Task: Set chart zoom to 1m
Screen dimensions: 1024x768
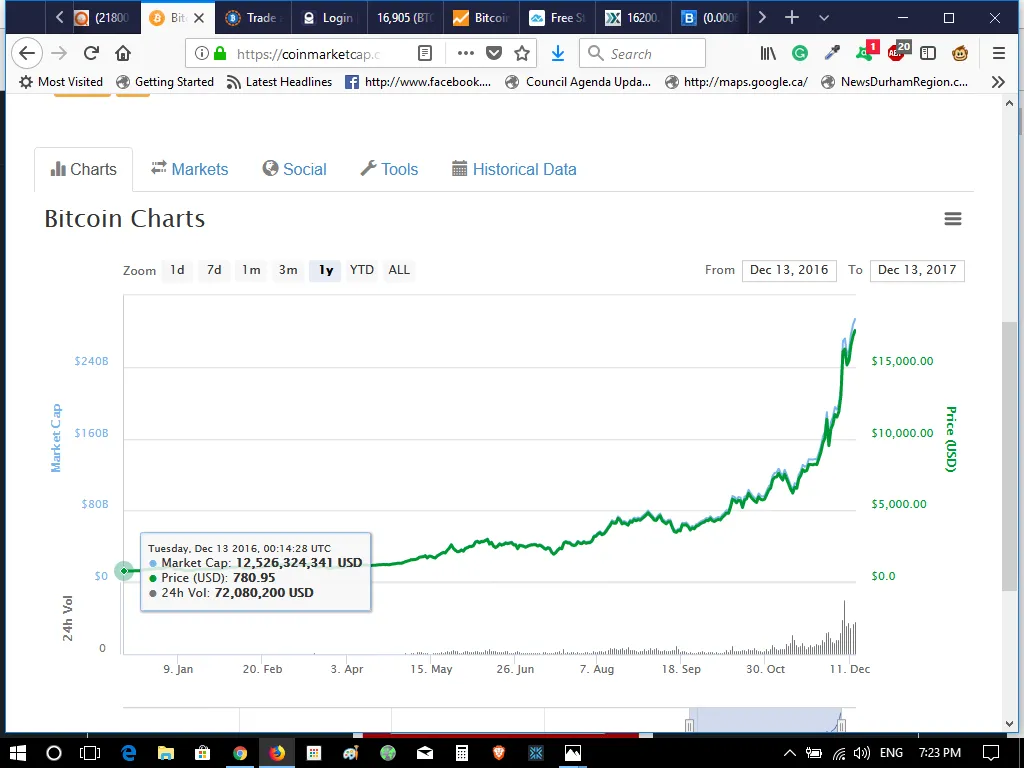Action: click(251, 270)
